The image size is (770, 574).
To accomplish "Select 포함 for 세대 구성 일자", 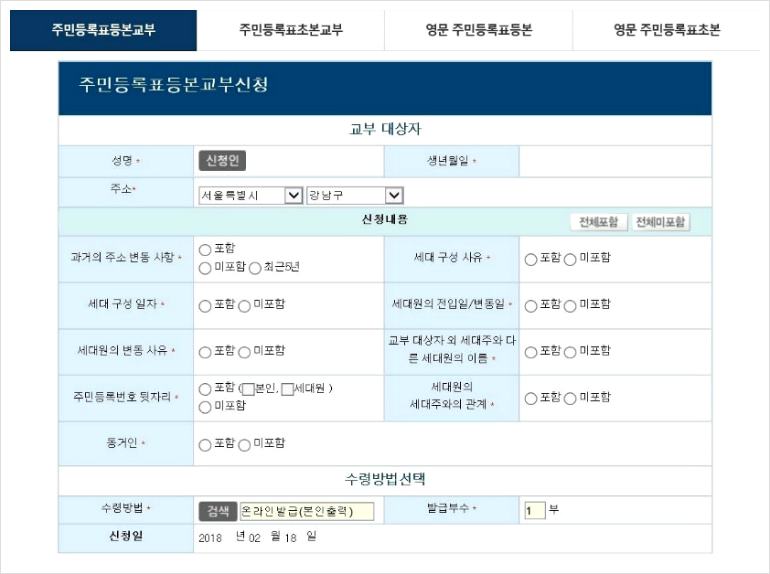I will (x=205, y=306).
